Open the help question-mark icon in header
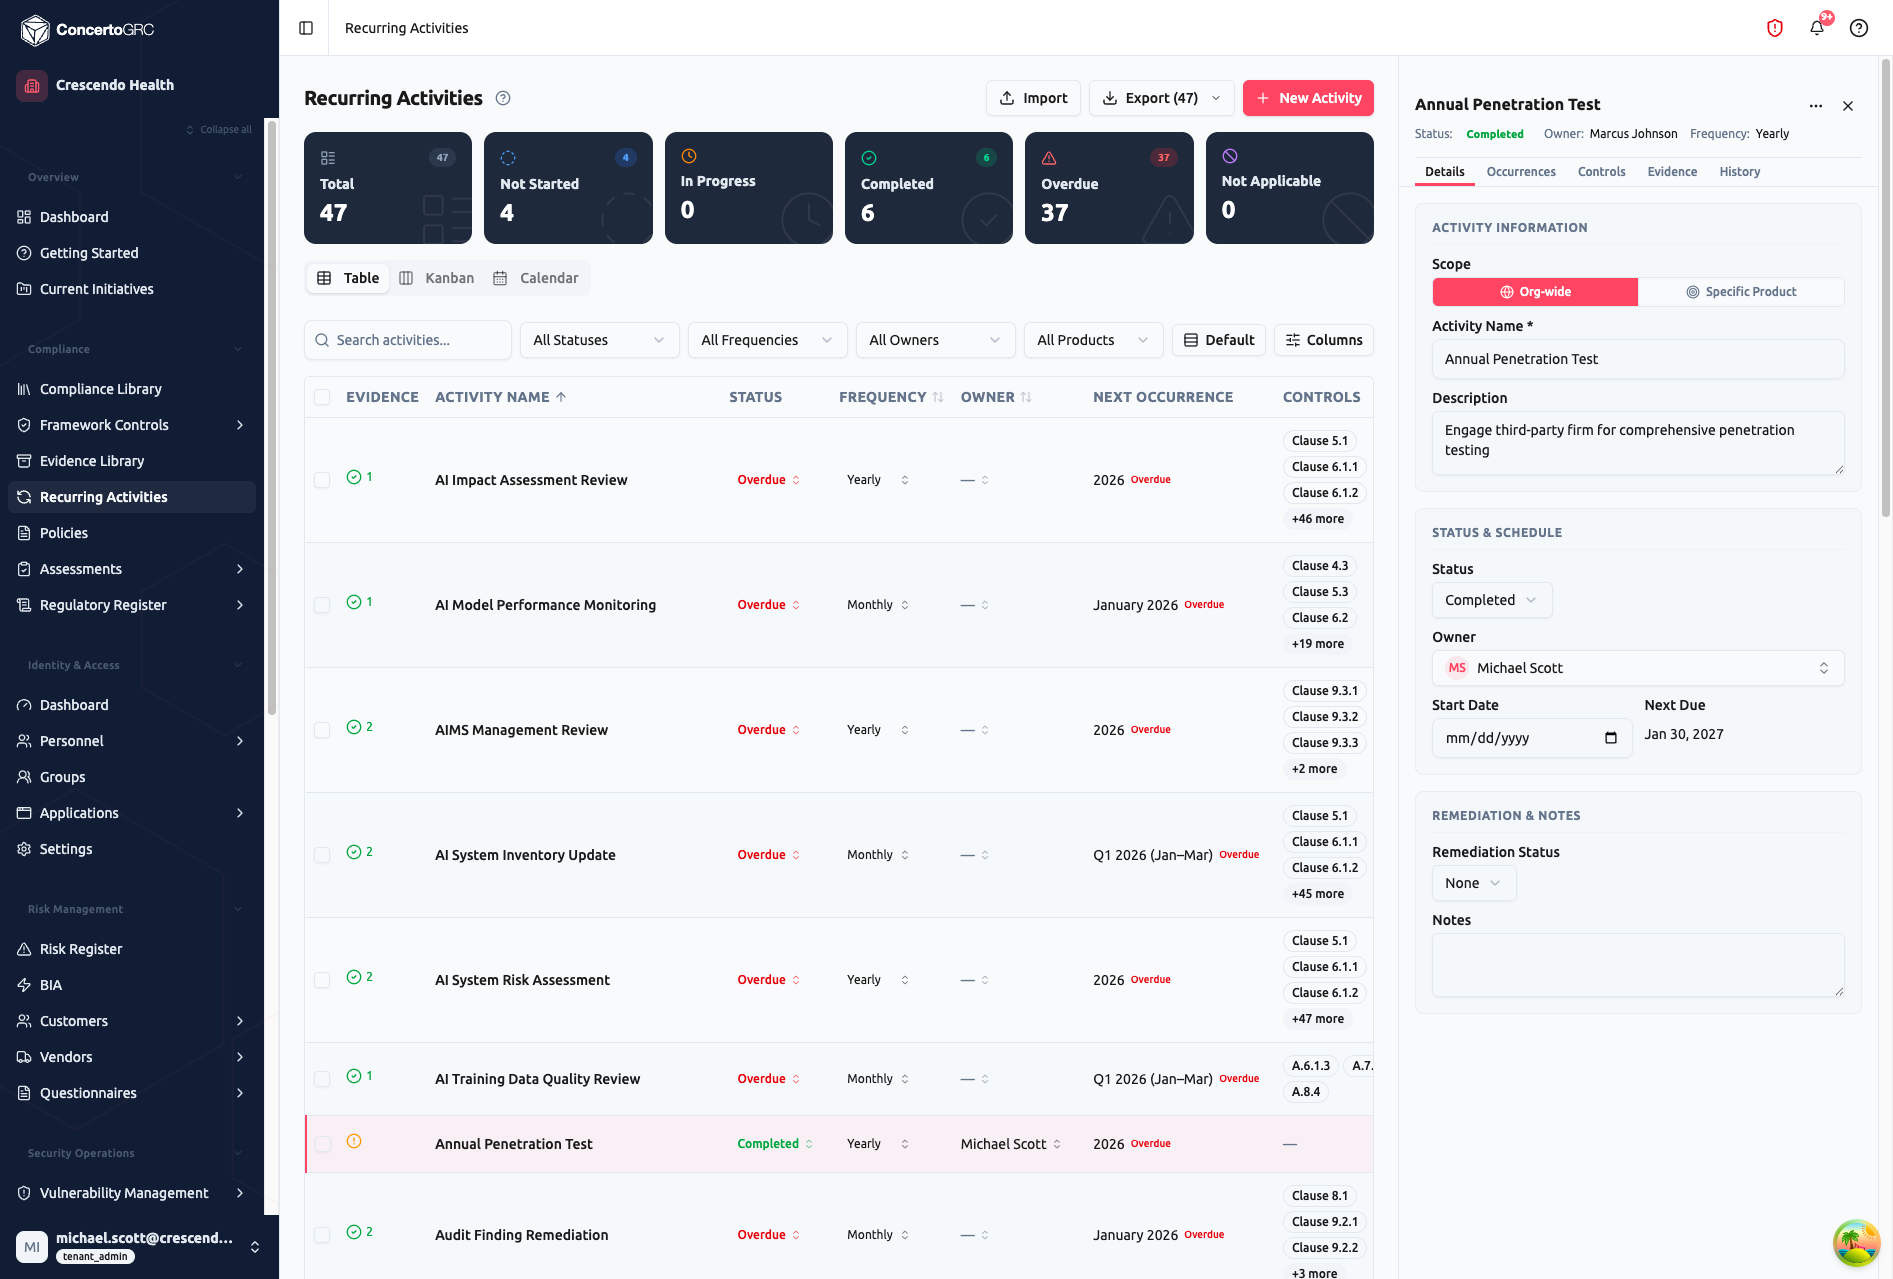The height and width of the screenshot is (1279, 1893). pos(1859,28)
